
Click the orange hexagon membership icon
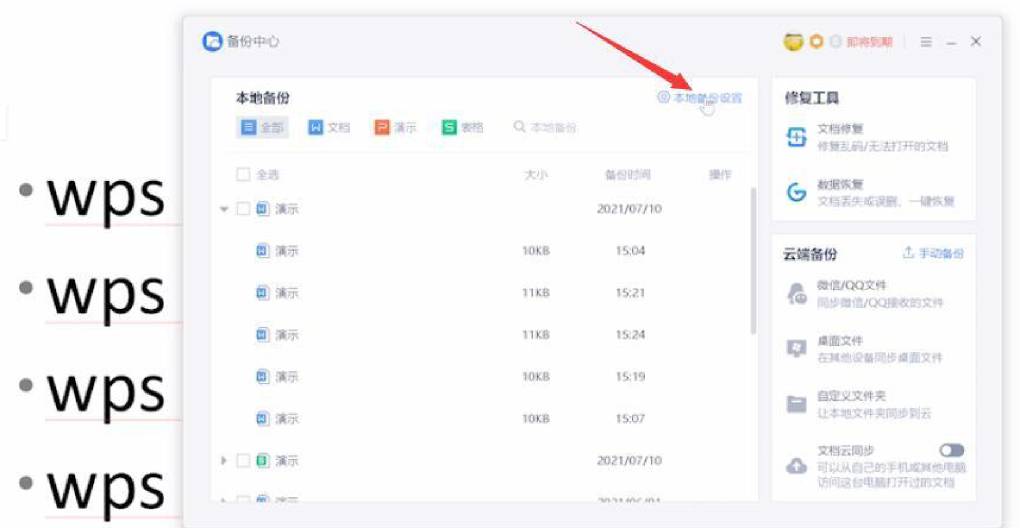816,42
